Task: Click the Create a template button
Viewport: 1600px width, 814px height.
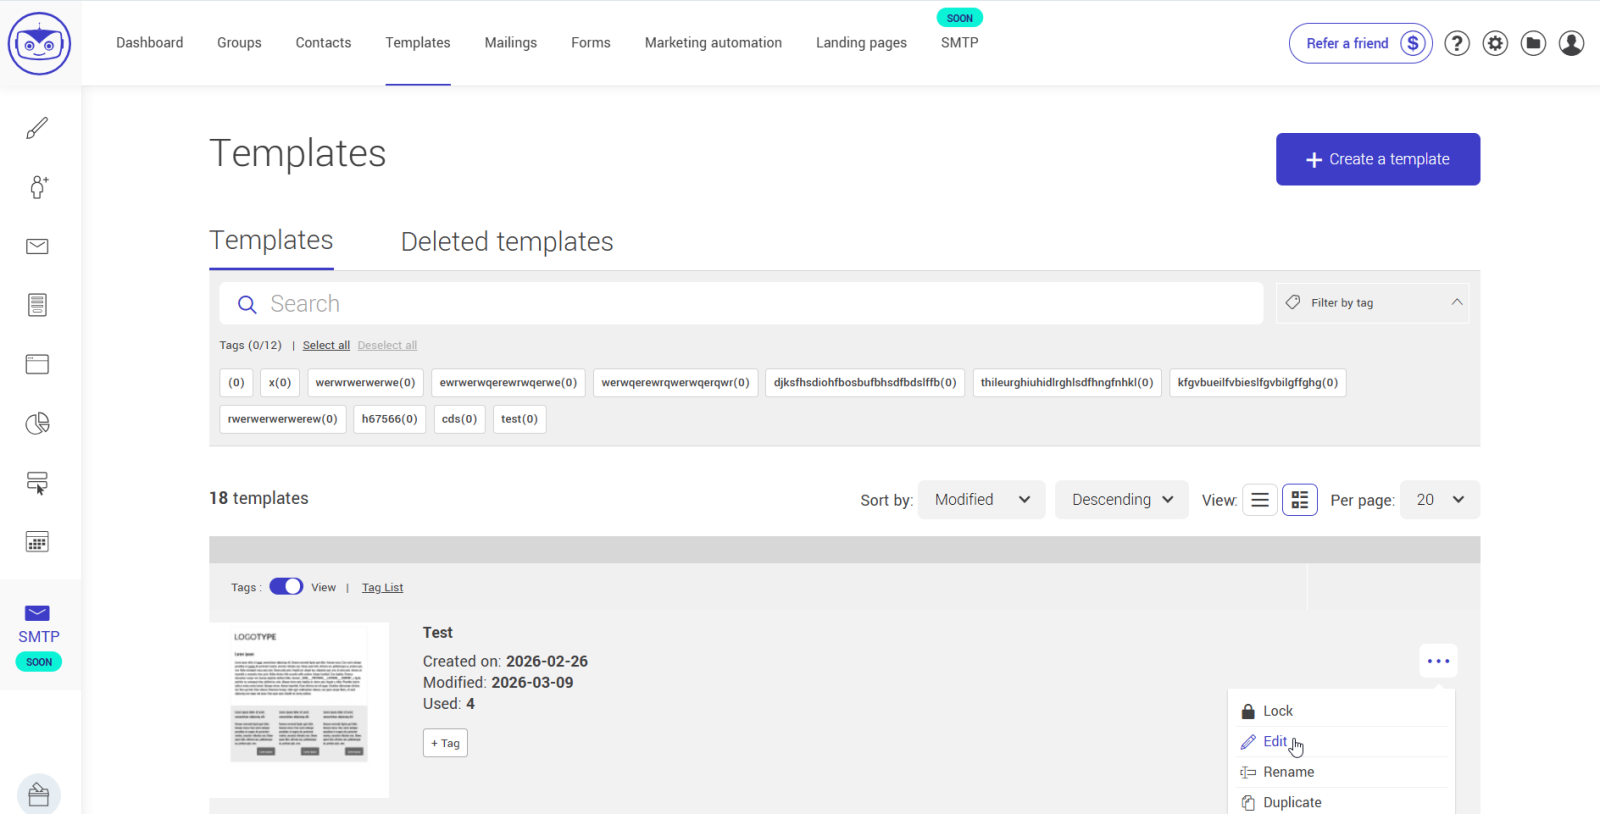Action: [1377, 159]
